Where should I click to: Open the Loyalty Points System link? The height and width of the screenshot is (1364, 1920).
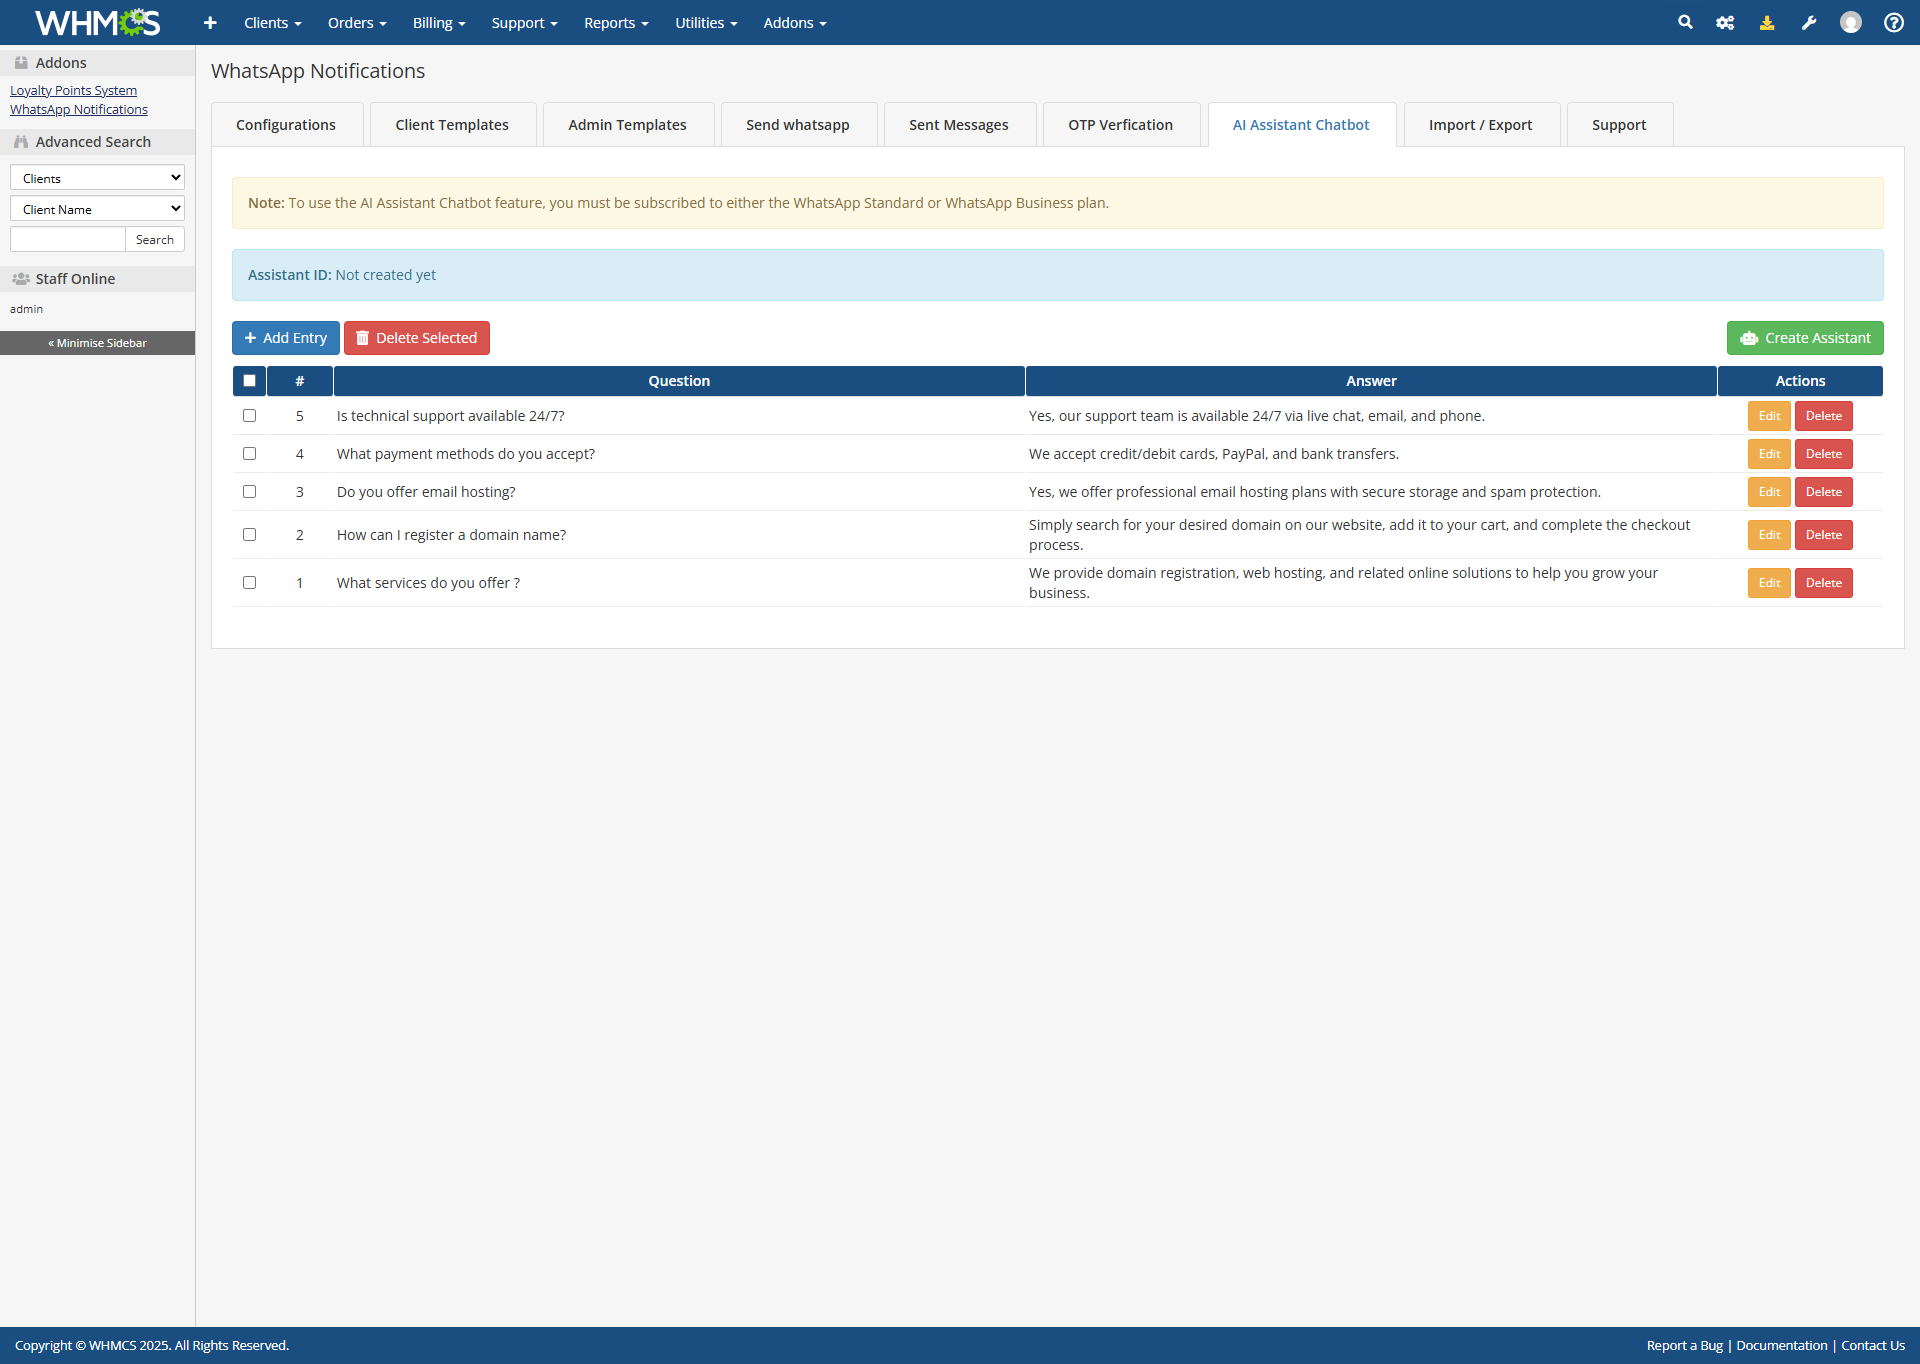[x=73, y=90]
